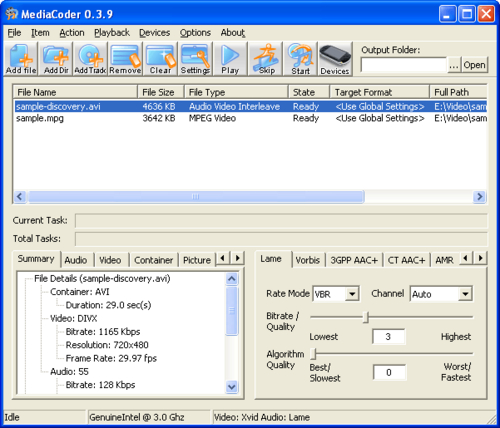Viewport: 500px width, 428px height.
Task: Sort list by File Name column header
Action: tap(75, 92)
